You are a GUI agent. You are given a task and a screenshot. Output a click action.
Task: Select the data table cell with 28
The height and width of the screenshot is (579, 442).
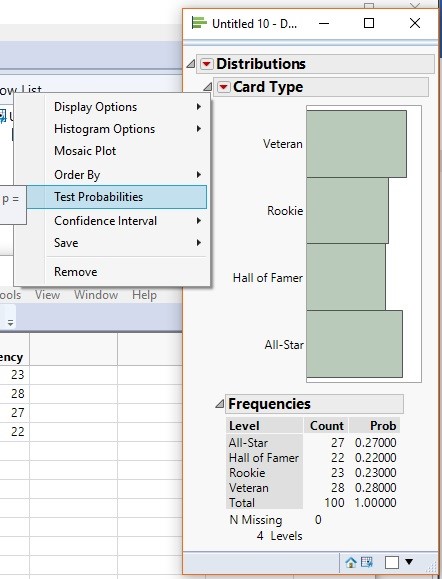click(14, 394)
